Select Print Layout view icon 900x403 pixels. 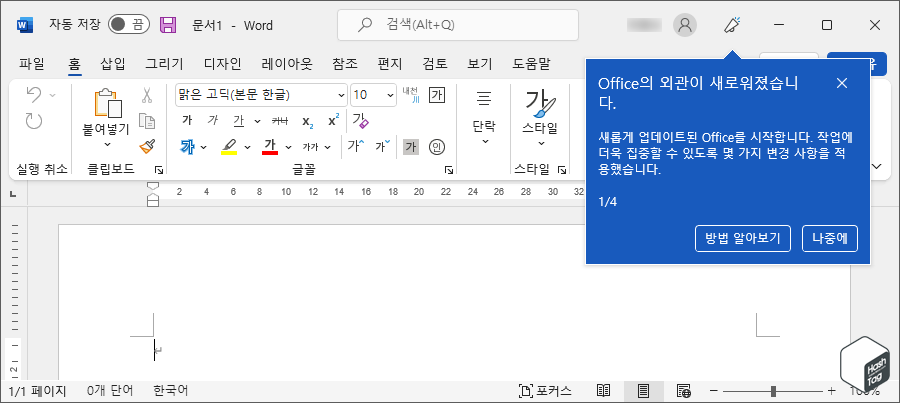pos(643,391)
